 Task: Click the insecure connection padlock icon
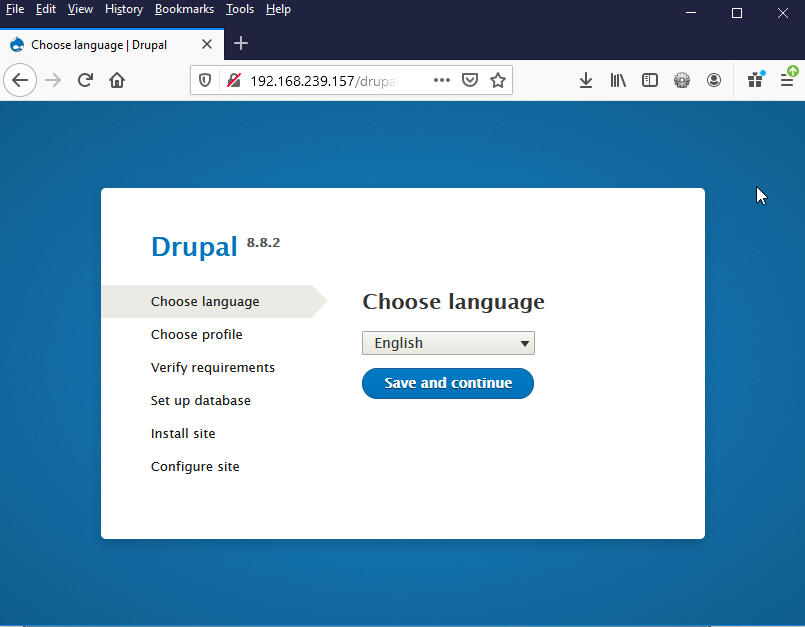pyautogui.click(x=233, y=81)
